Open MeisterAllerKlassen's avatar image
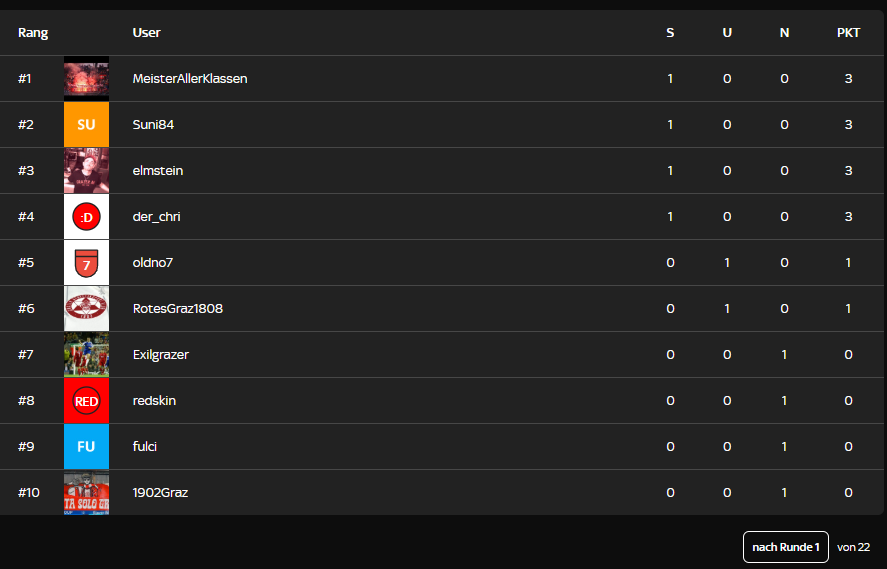 point(86,79)
